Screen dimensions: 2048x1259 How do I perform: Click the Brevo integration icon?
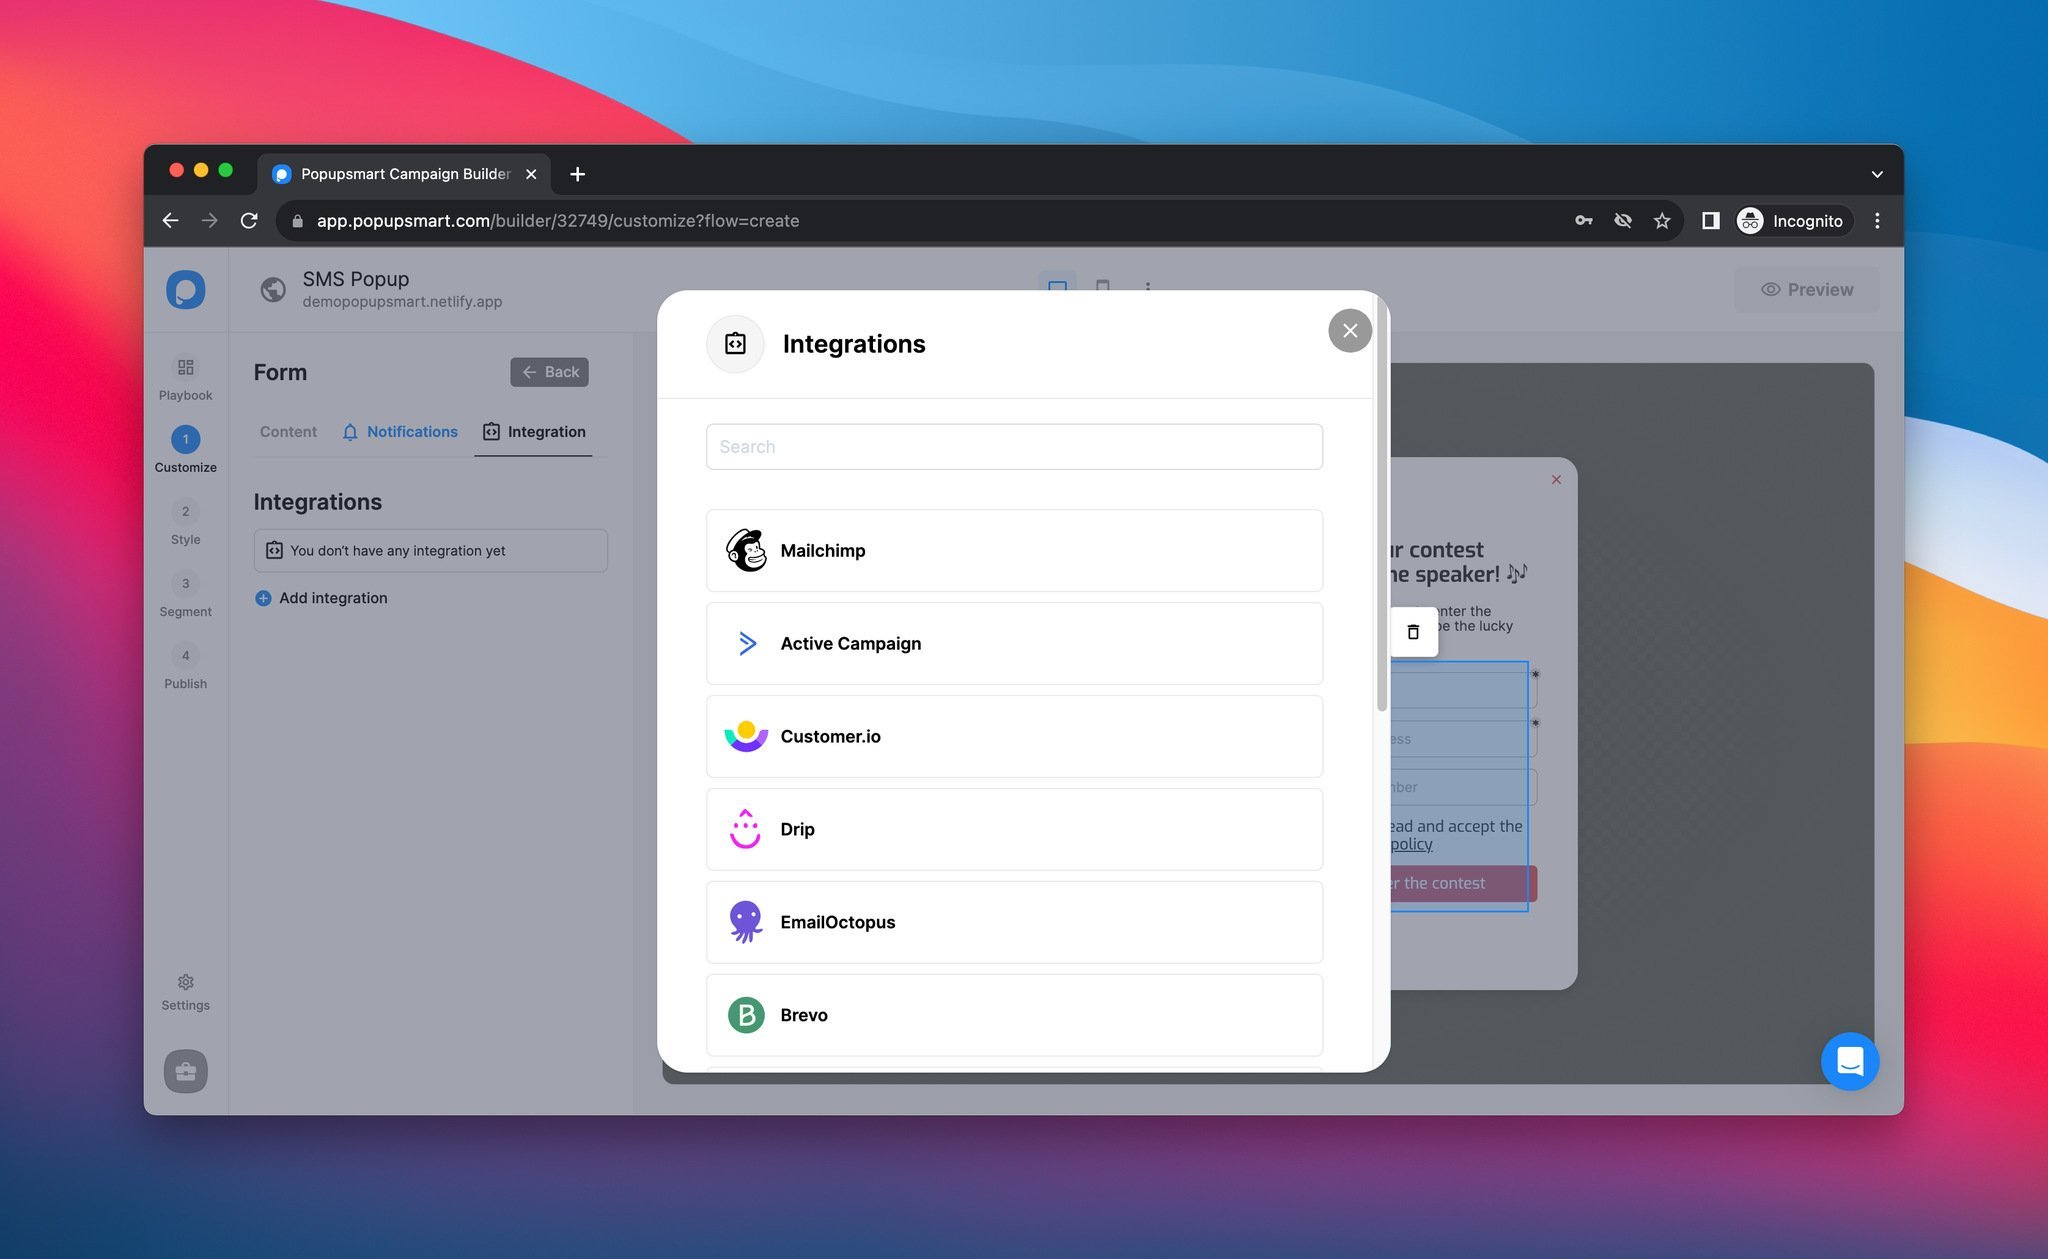pos(746,1015)
